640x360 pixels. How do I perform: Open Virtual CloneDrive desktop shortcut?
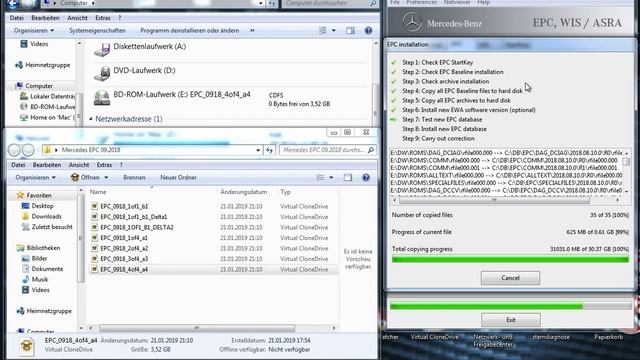tap(434, 337)
